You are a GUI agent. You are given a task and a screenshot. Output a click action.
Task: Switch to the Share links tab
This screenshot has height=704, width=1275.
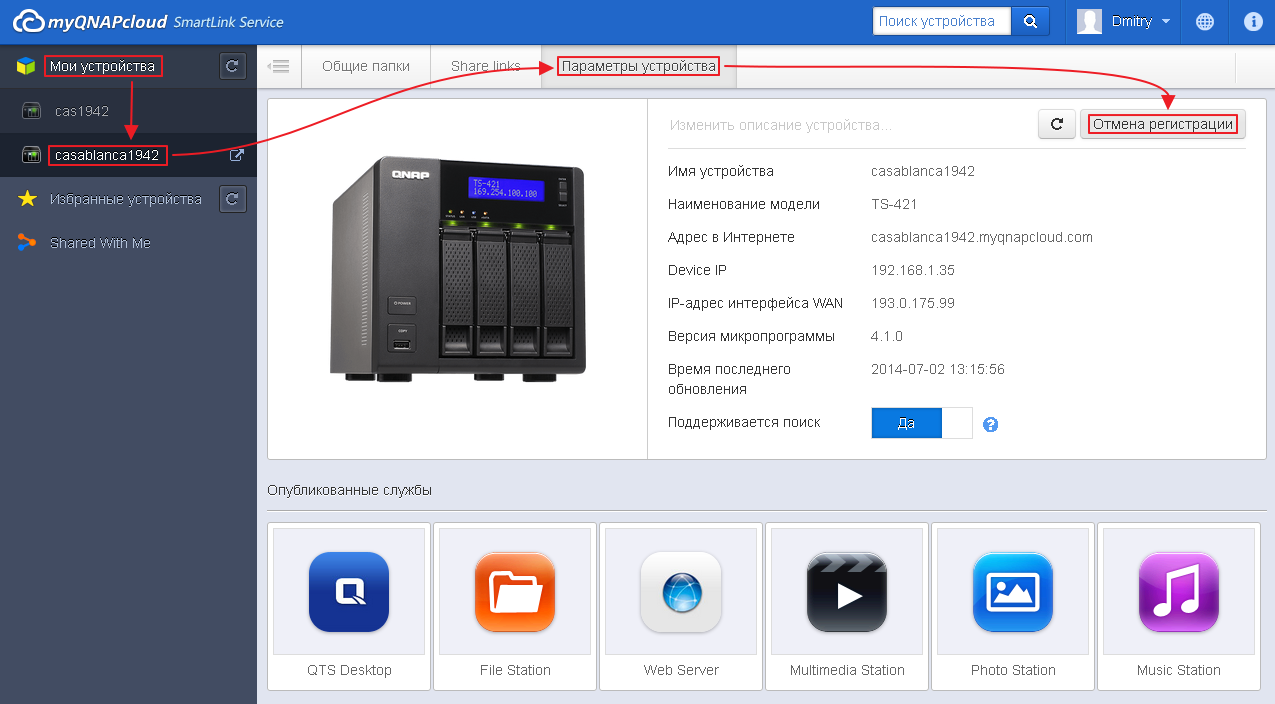(x=486, y=67)
